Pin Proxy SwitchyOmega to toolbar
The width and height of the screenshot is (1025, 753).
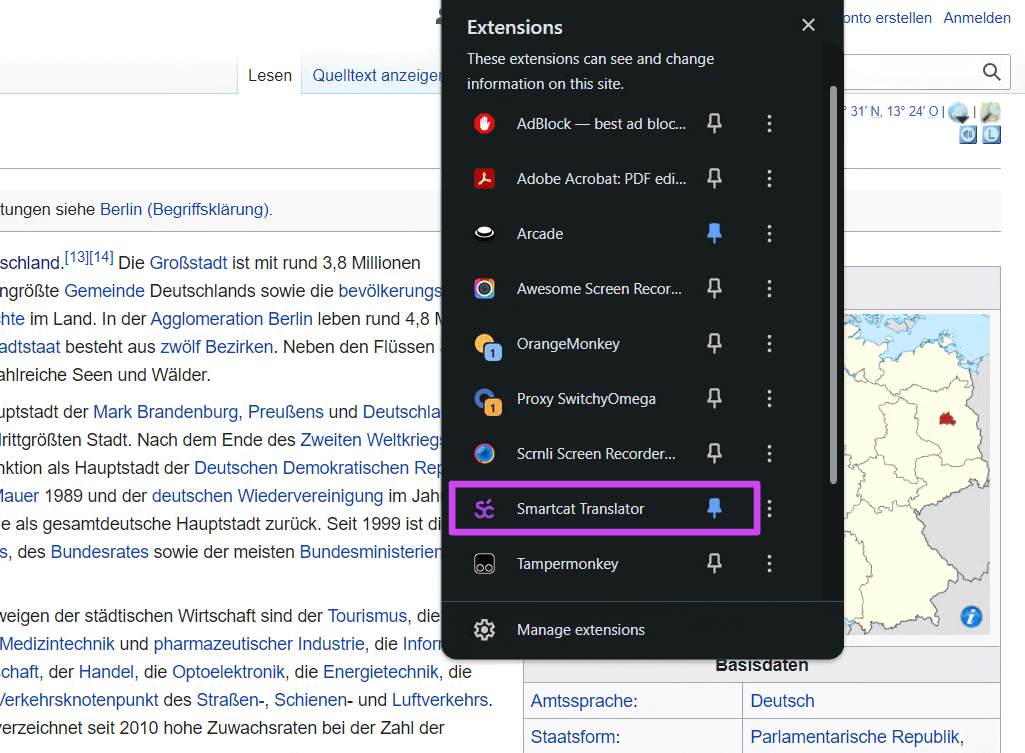pos(714,398)
